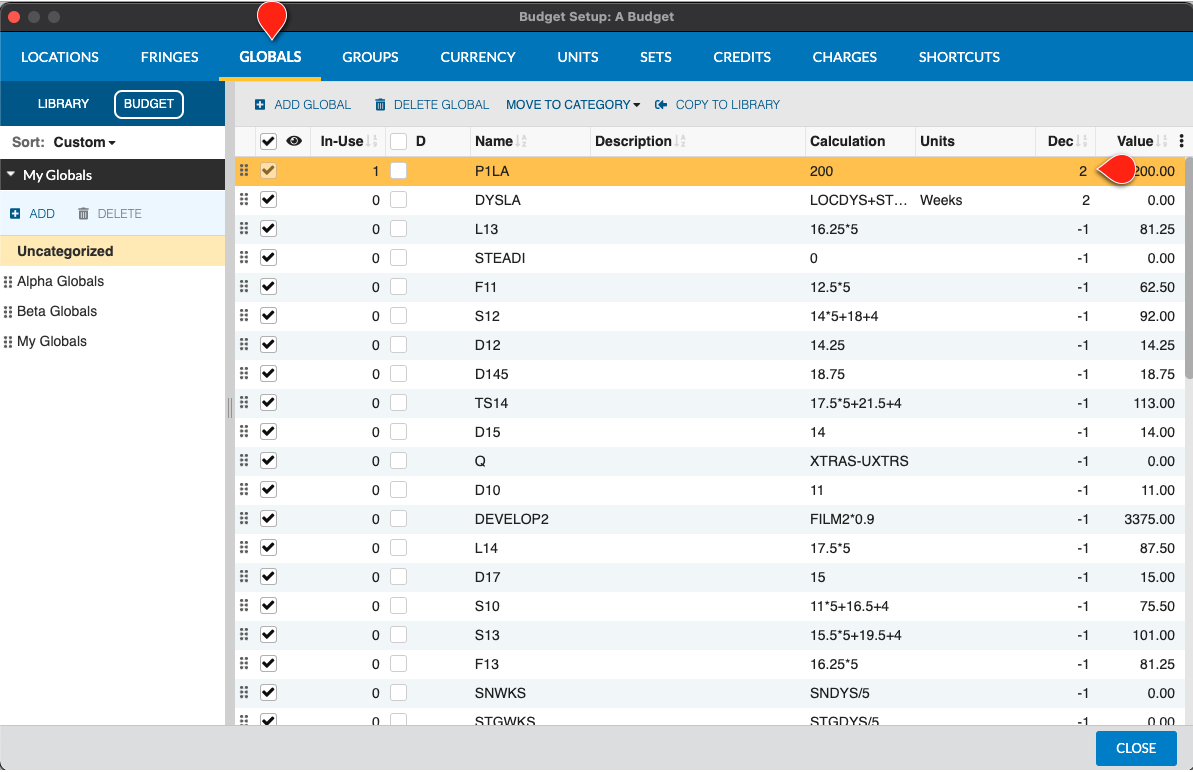The height and width of the screenshot is (772, 1193).
Task: Grab drag handle beside Alpha Globals category
Action: pos(8,282)
